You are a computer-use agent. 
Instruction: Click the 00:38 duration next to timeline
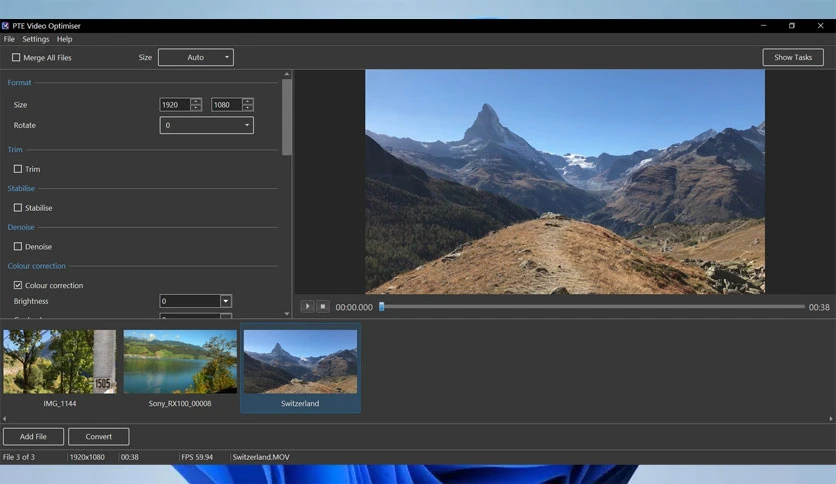819,307
